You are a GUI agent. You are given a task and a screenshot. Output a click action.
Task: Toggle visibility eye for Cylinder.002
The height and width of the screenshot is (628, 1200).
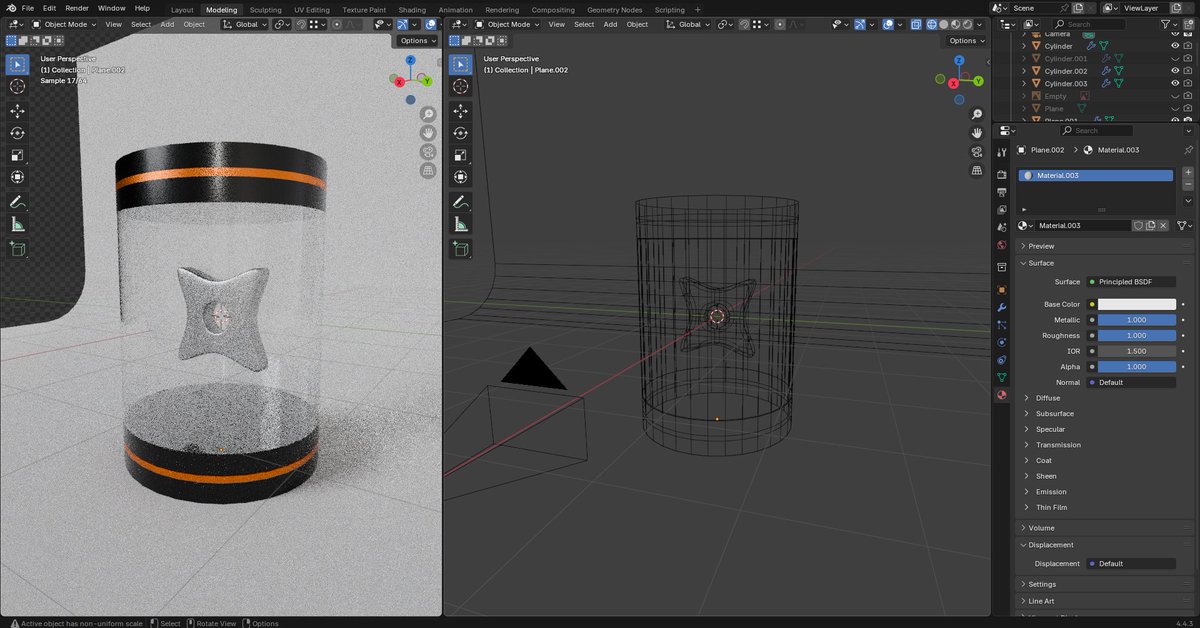pos(1175,71)
